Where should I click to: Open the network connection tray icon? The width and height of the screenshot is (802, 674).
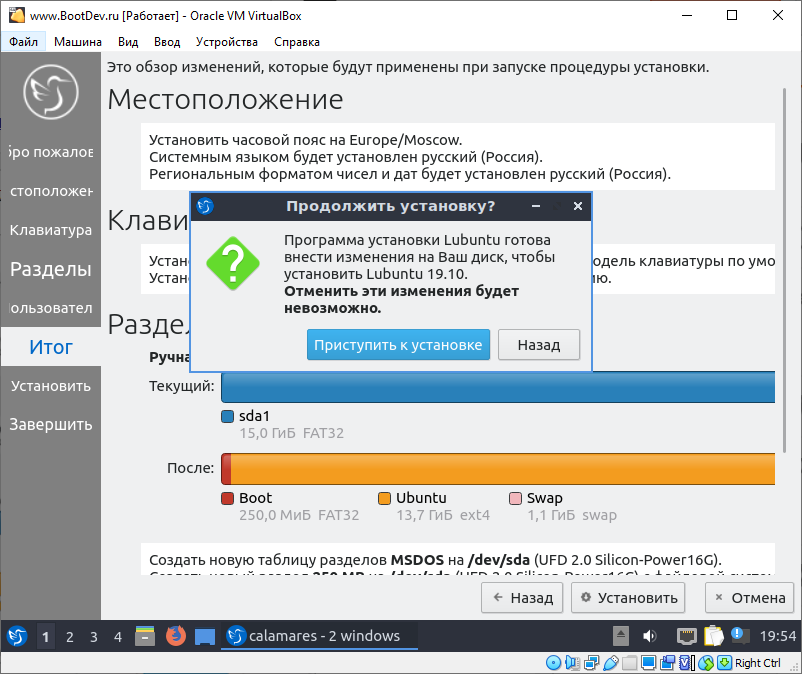[687, 636]
